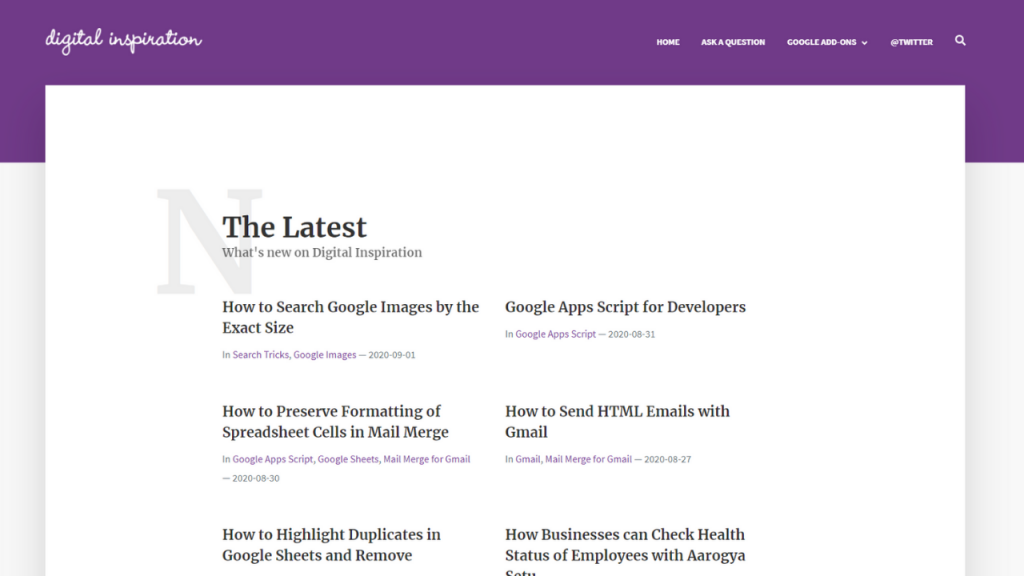Open Google Apps Script for Developers article
The height and width of the screenshot is (576, 1024).
[x=625, y=307]
